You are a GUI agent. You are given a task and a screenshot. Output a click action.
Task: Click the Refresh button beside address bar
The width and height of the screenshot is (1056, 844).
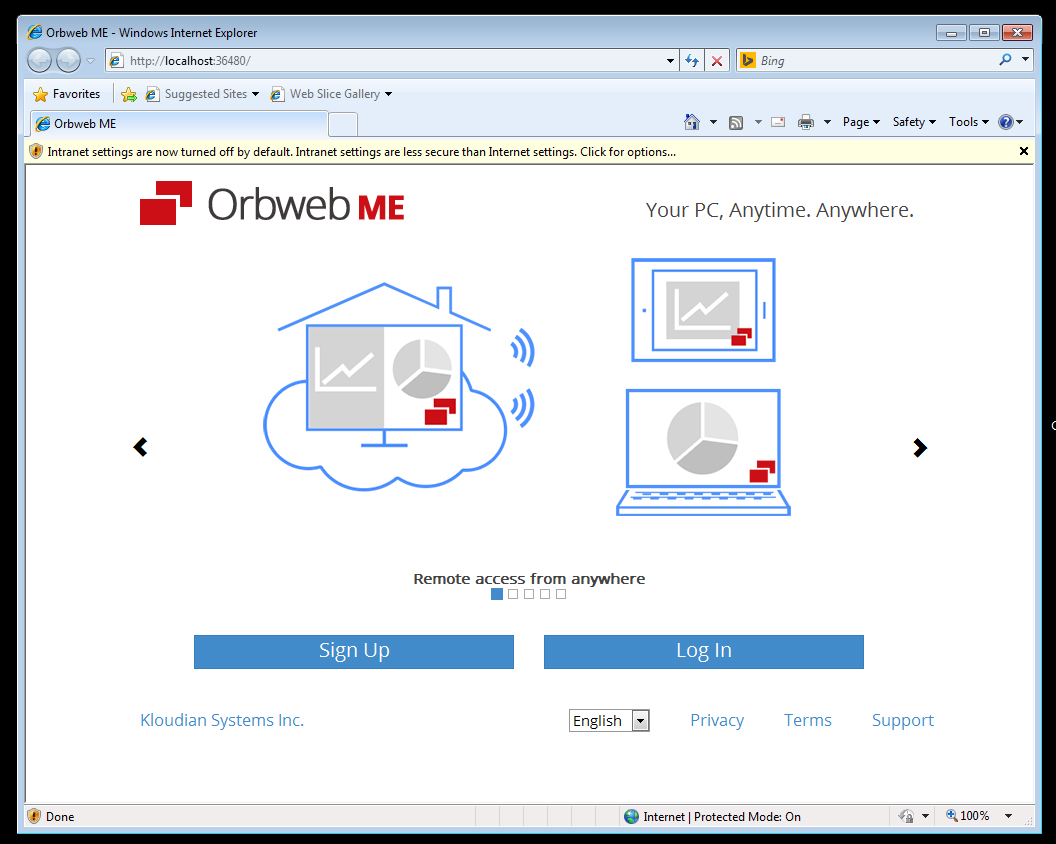click(x=692, y=61)
